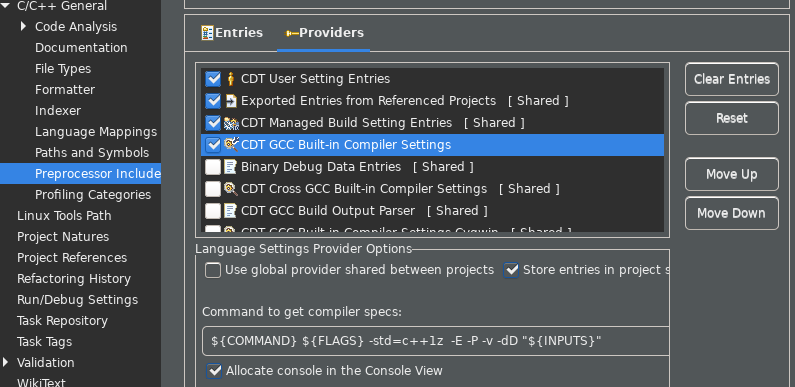Screen dimensions: 795x387
Task: Uncheck CDT Managed Build Setting Entries provider
Action: (213, 123)
